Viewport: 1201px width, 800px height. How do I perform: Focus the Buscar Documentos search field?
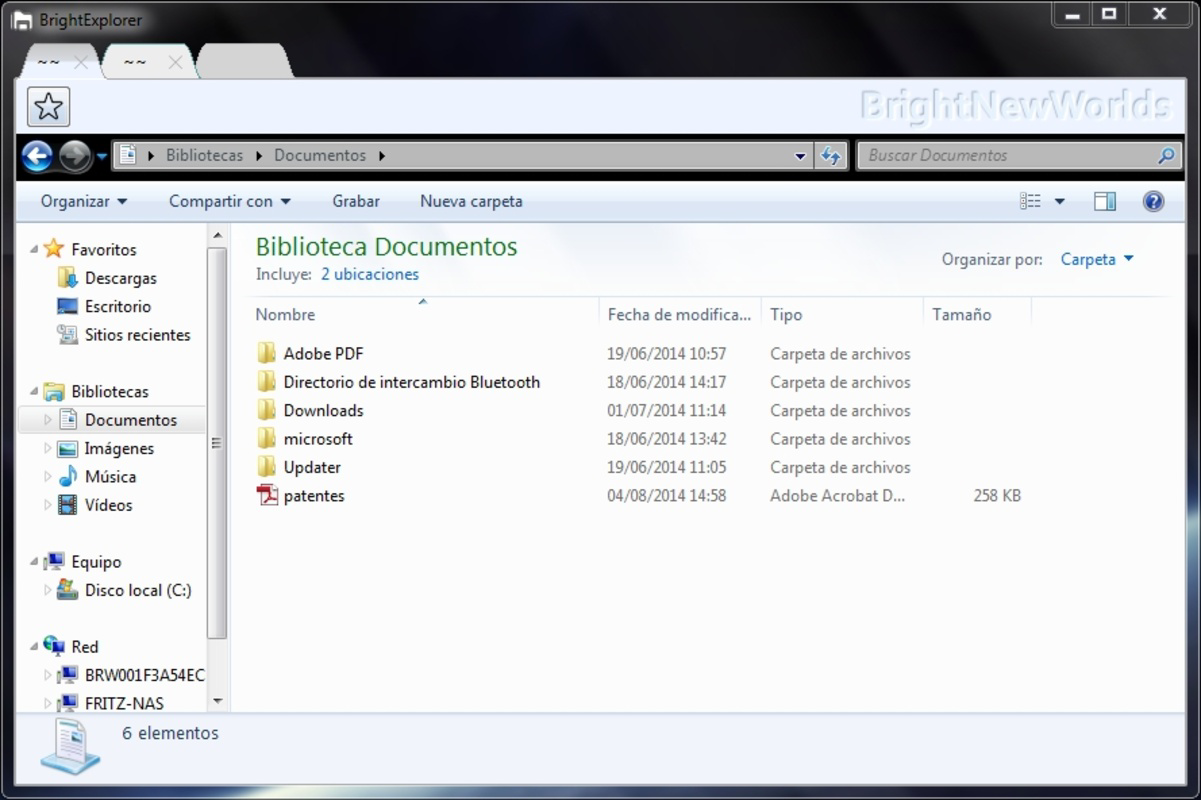coord(1019,155)
